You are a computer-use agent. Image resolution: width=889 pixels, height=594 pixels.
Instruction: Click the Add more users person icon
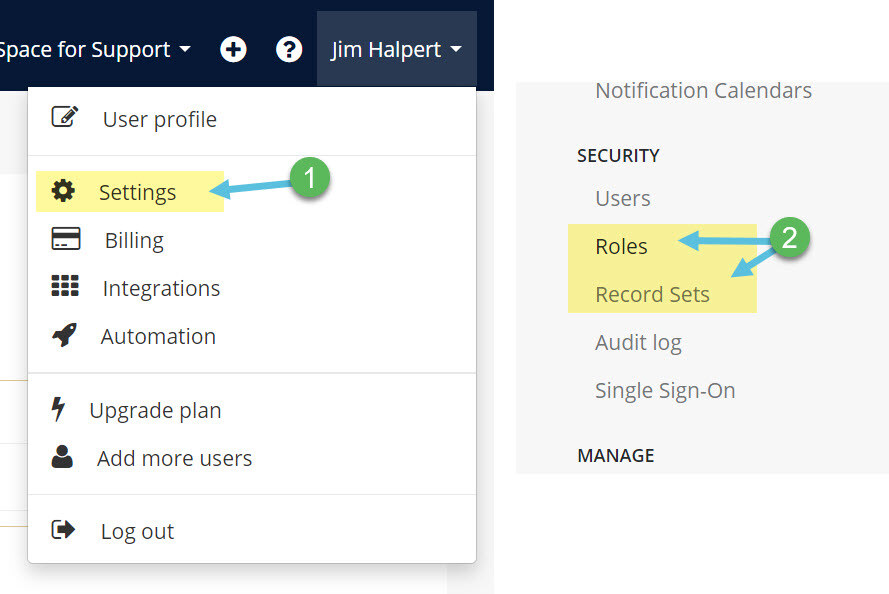[x=64, y=459]
